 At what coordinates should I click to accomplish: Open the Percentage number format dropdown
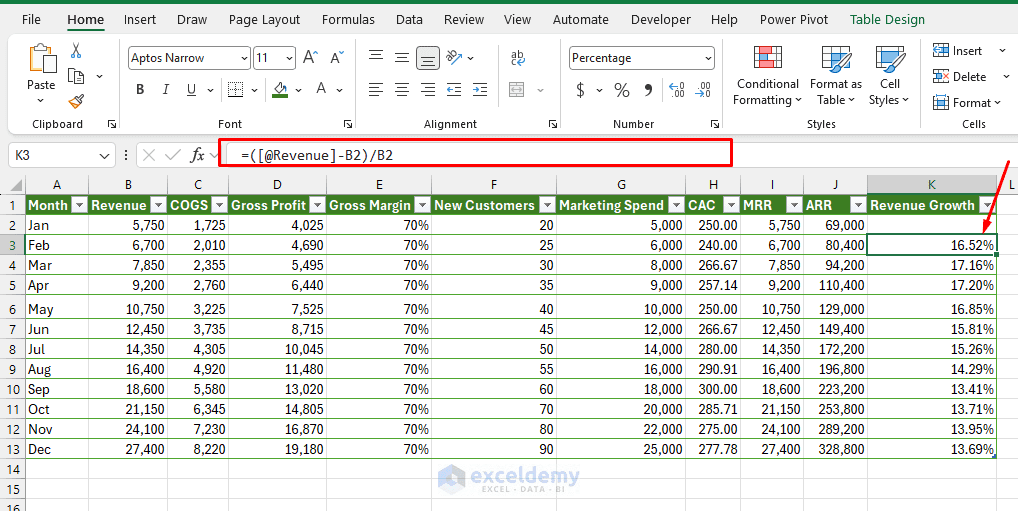(708, 58)
